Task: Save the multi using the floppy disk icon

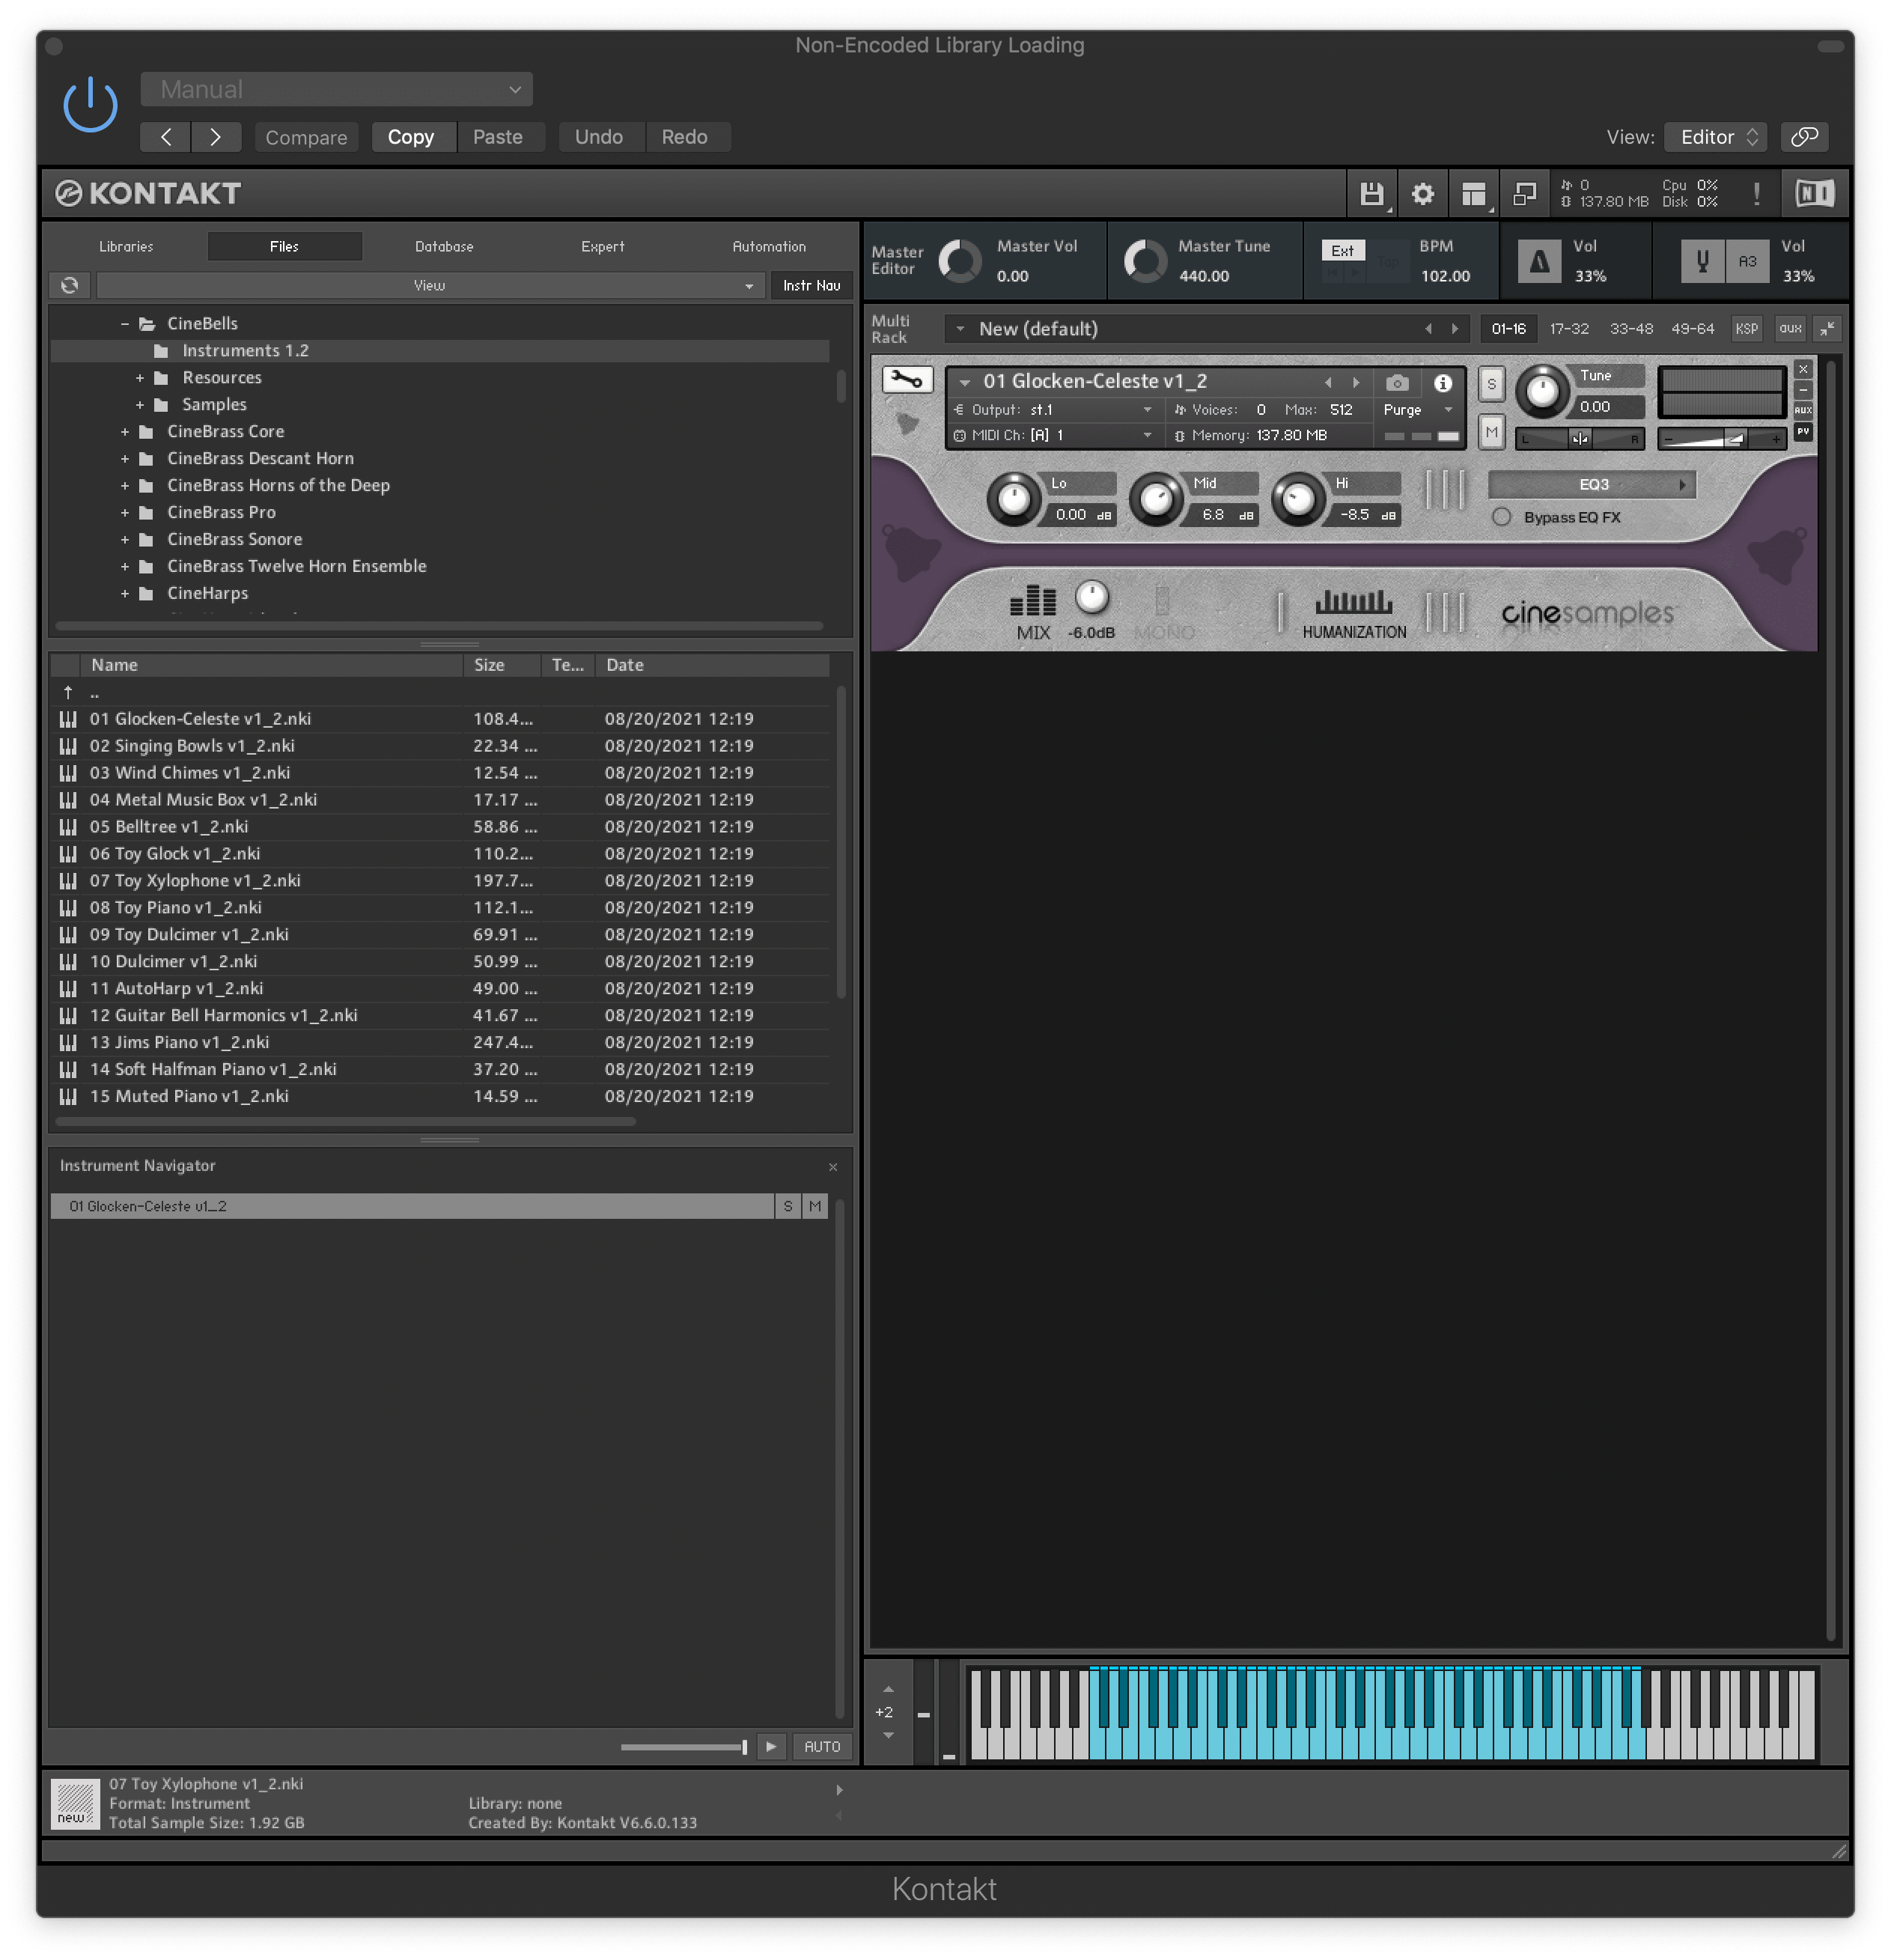Action: click(x=1371, y=193)
